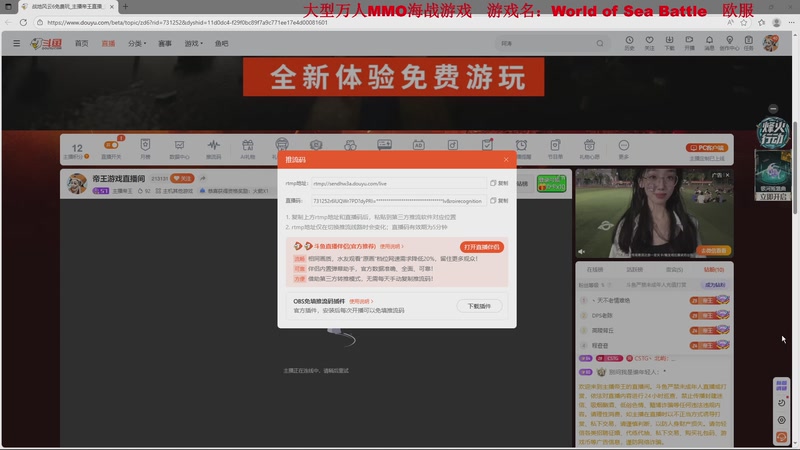The image size is (800, 450).
Task: Open the 关注 heart icon in header
Action: click(x=649, y=43)
